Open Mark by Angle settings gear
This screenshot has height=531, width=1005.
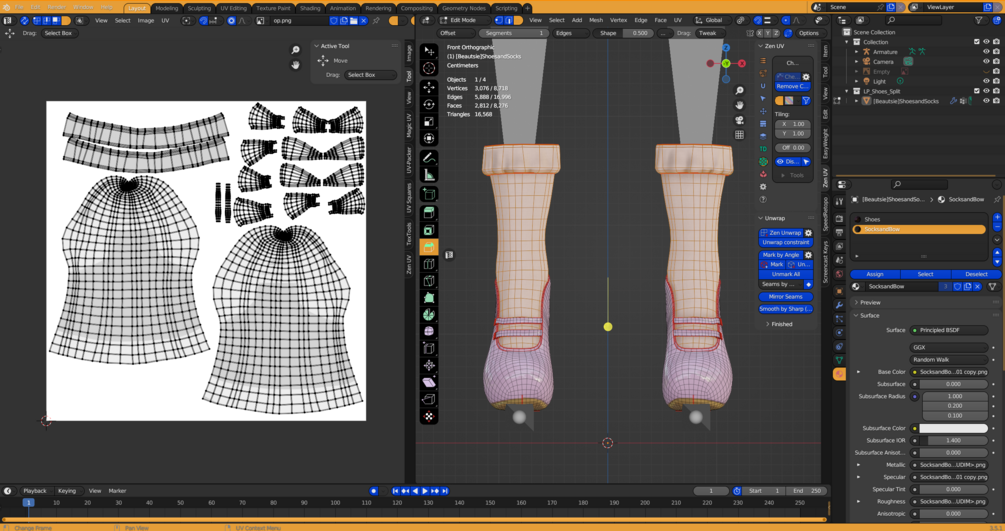click(808, 255)
